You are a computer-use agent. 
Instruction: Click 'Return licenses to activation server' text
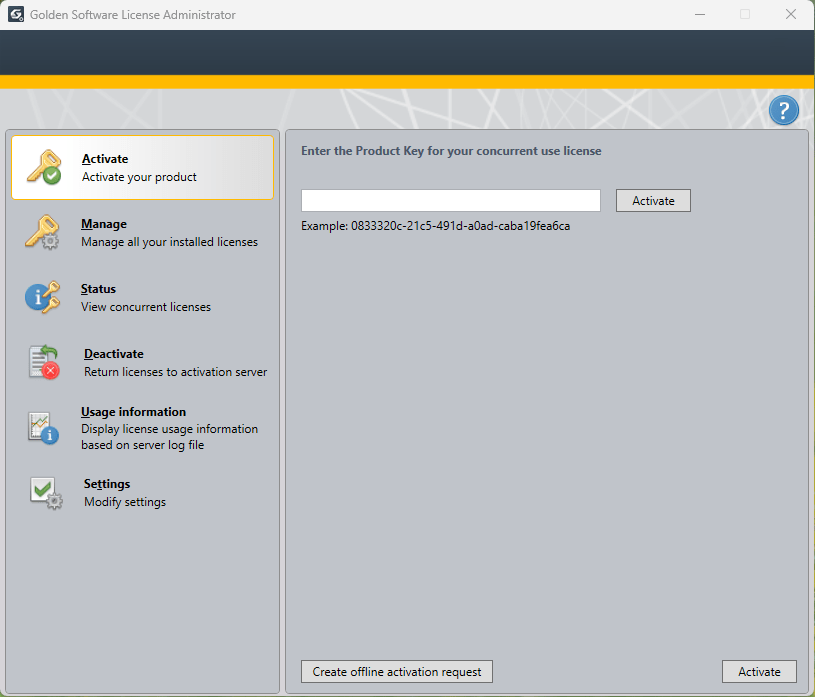click(x=176, y=372)
